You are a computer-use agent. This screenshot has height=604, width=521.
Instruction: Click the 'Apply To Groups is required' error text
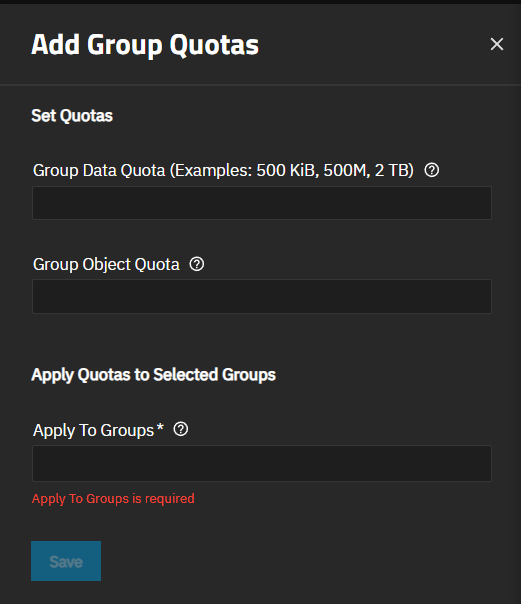click(x=113, y=498)
